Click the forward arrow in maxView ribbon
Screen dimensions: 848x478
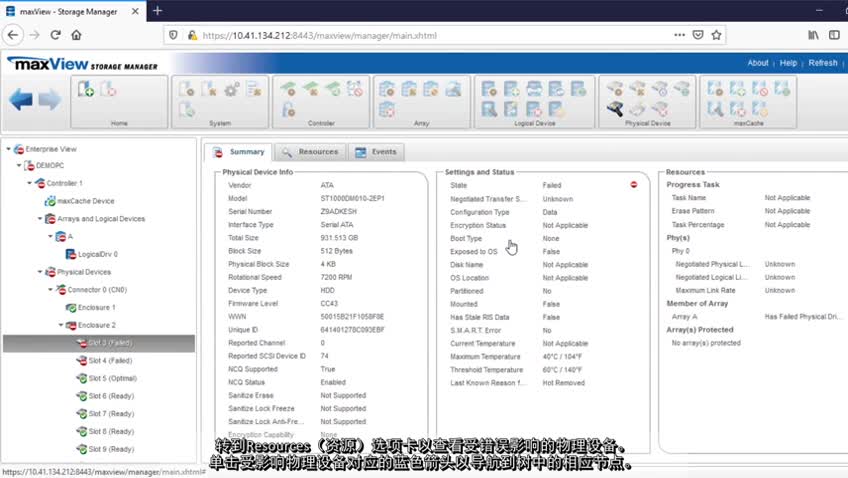50,99
